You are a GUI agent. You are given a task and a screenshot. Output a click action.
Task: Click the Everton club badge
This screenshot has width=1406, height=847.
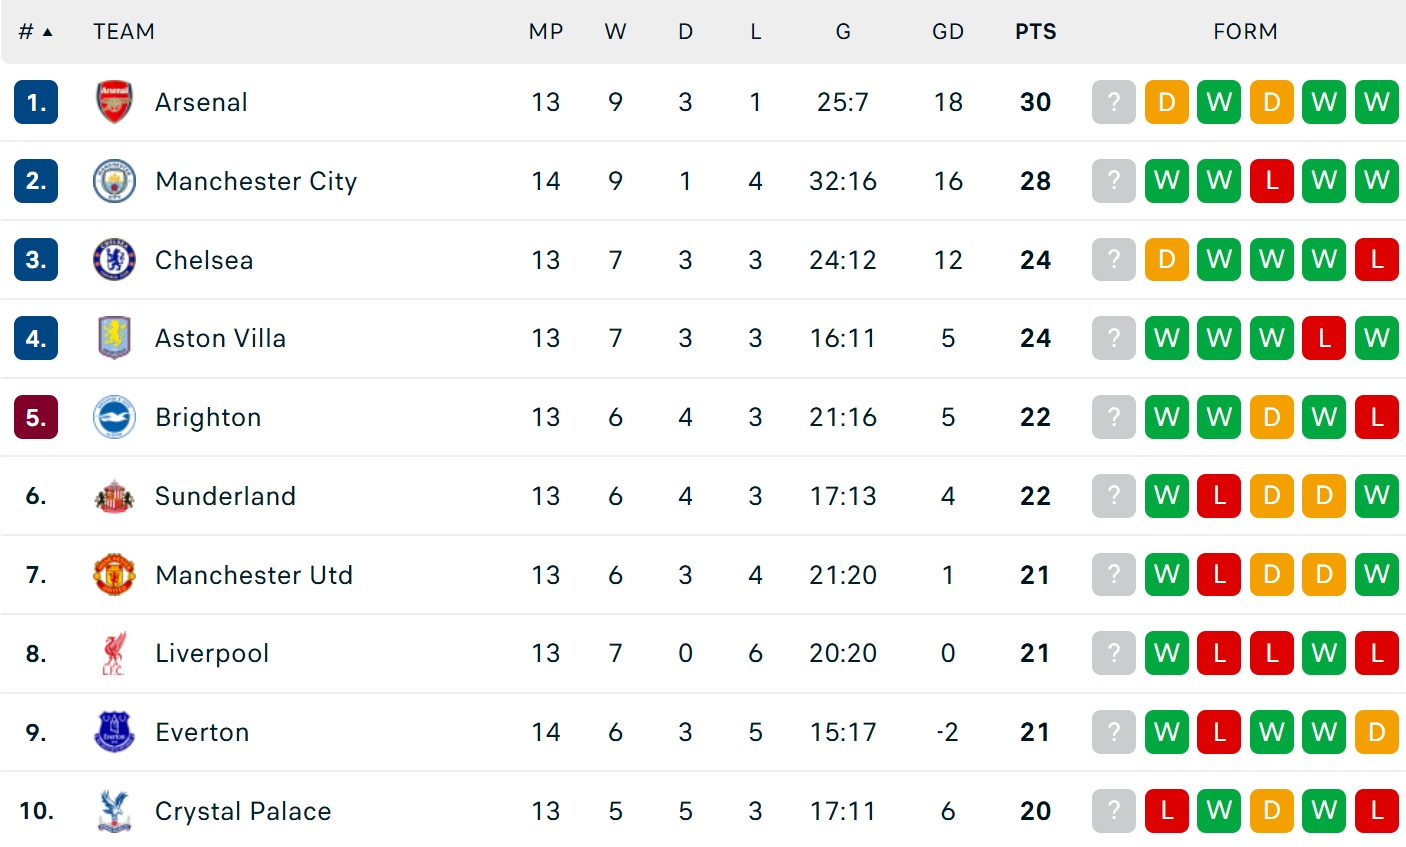click(x=114, y=732)
